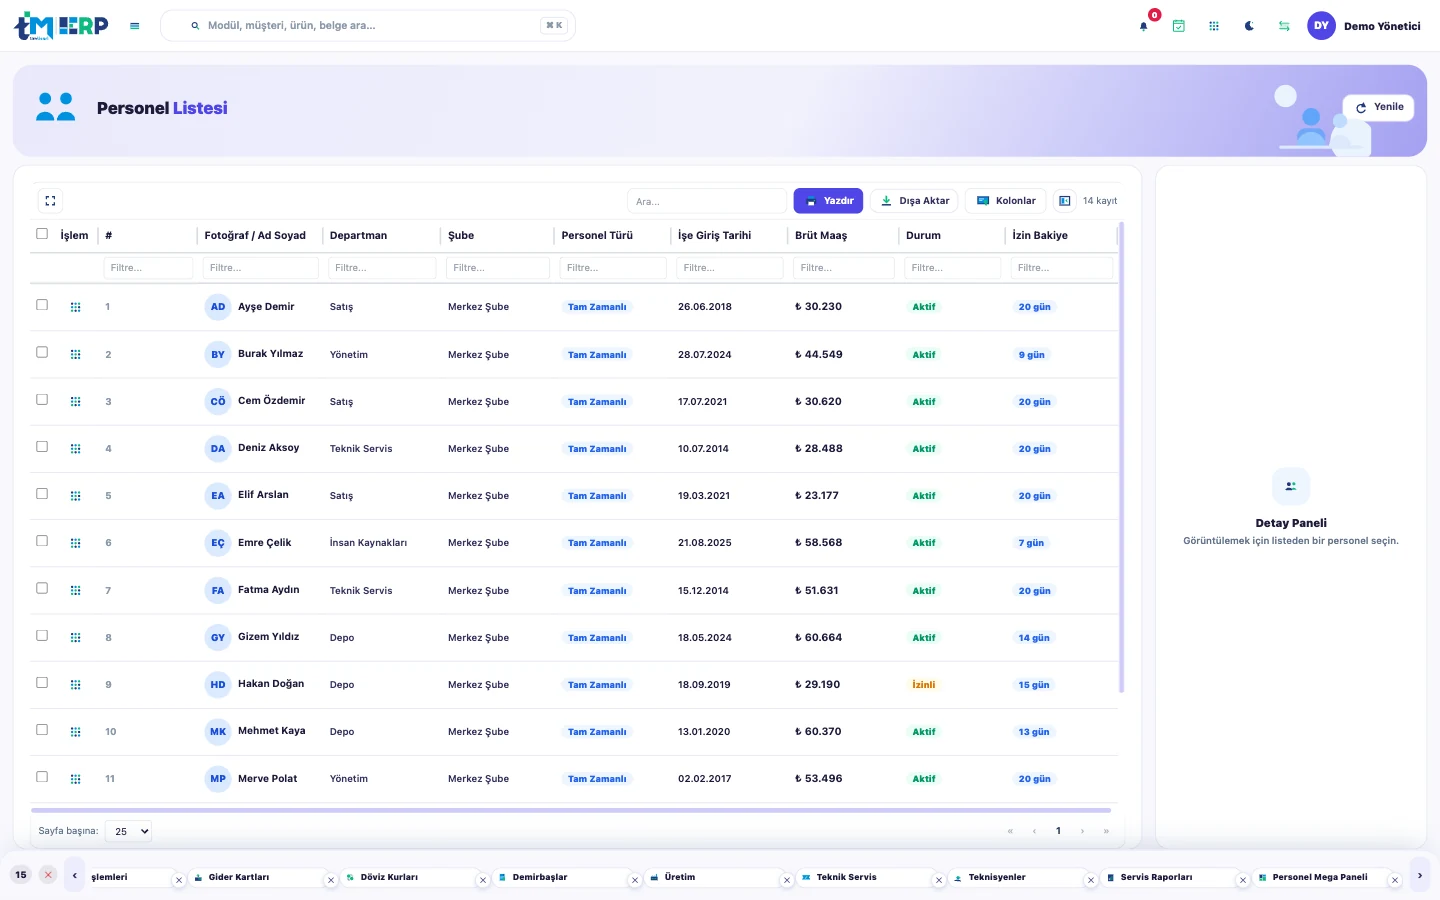Click the horizontal scrollbar under the table

pos(571,810)
